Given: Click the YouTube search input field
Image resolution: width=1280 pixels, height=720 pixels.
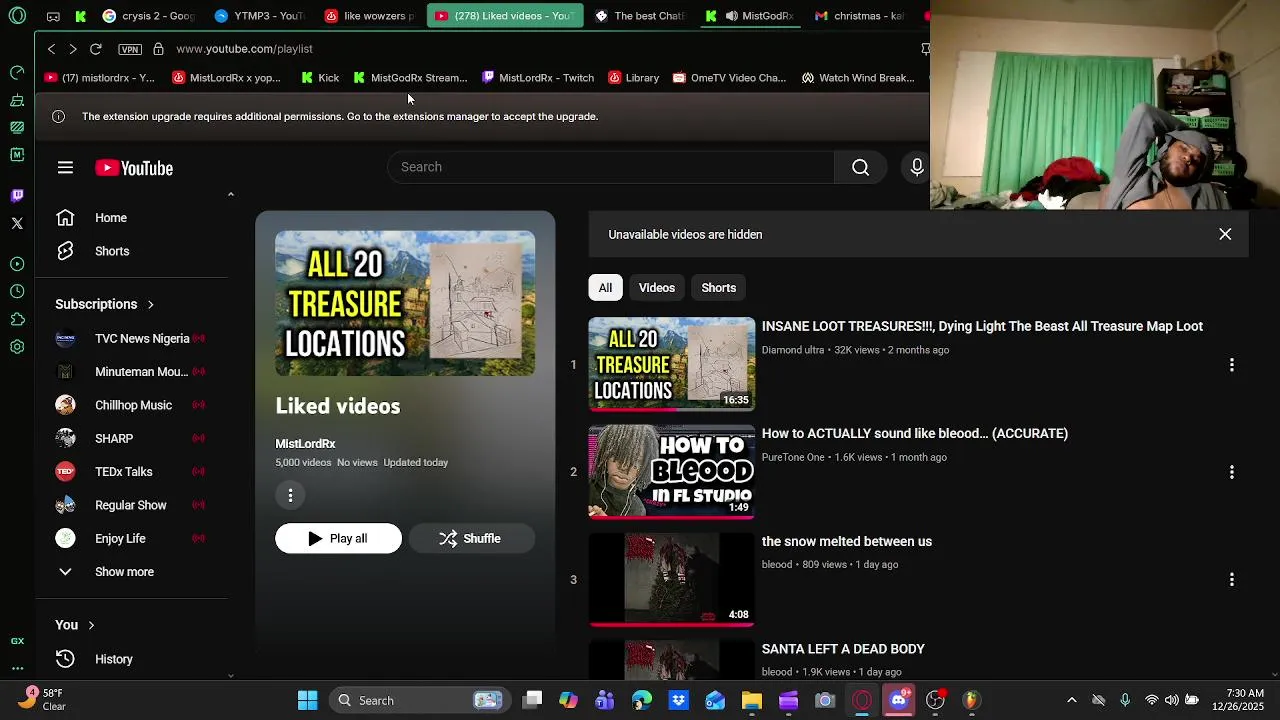Looking at the screenshot, I should point(611,167).
